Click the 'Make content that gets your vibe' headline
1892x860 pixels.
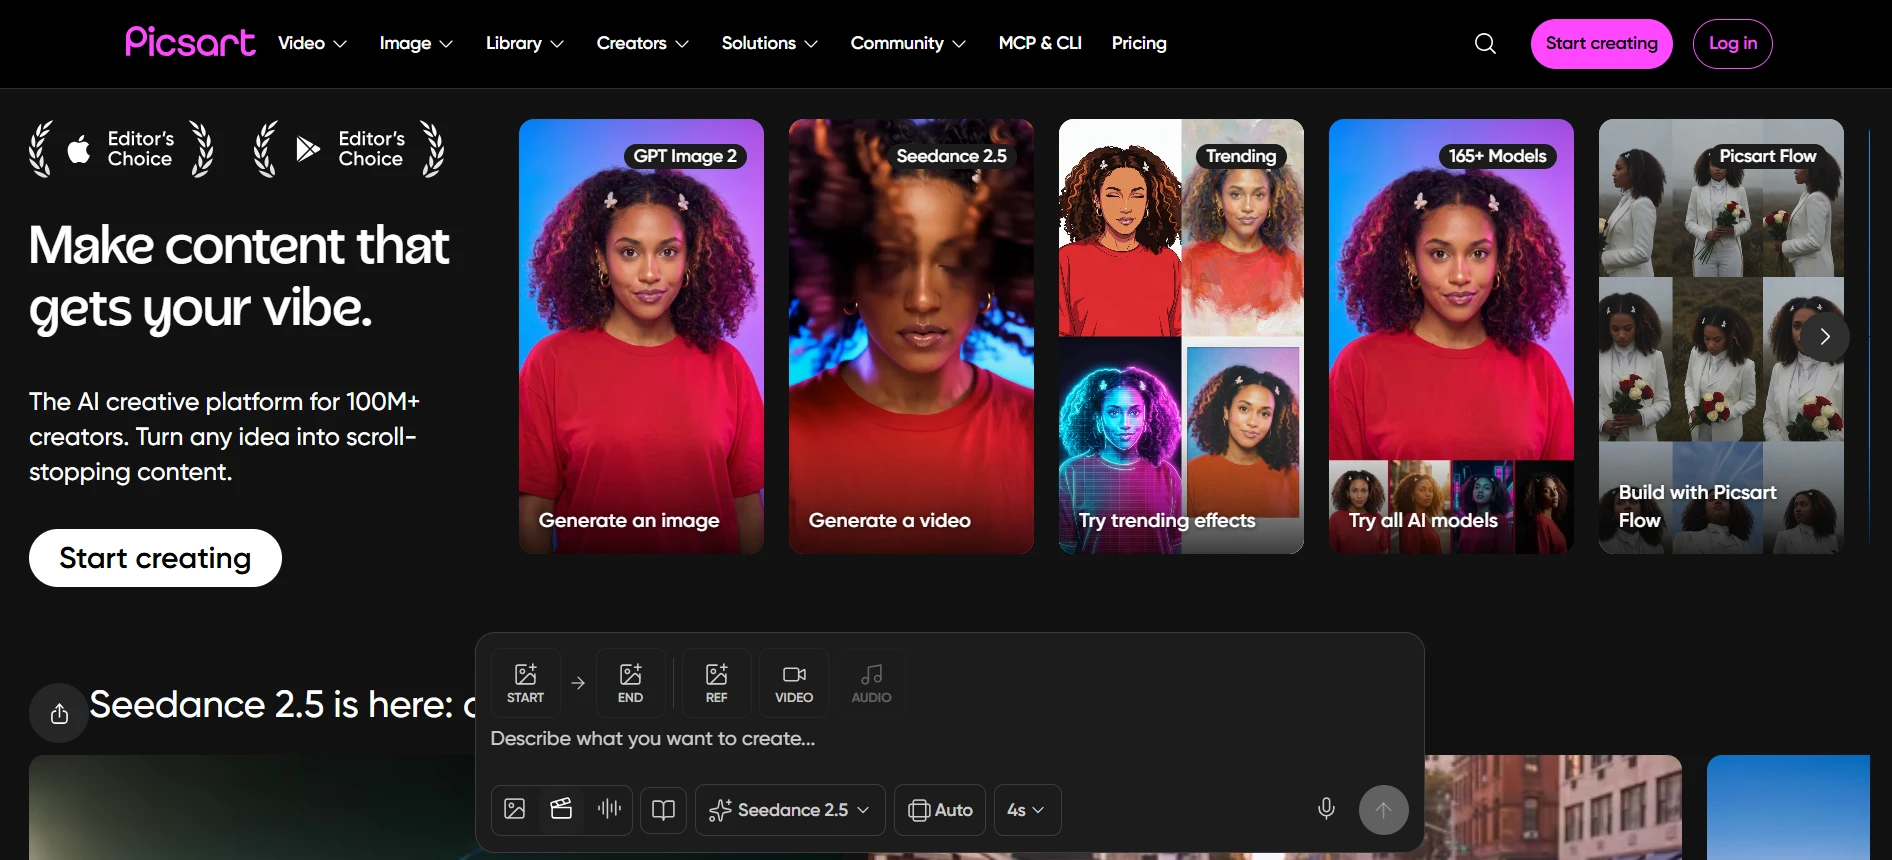pyautogui.click(x=239, y=277)
